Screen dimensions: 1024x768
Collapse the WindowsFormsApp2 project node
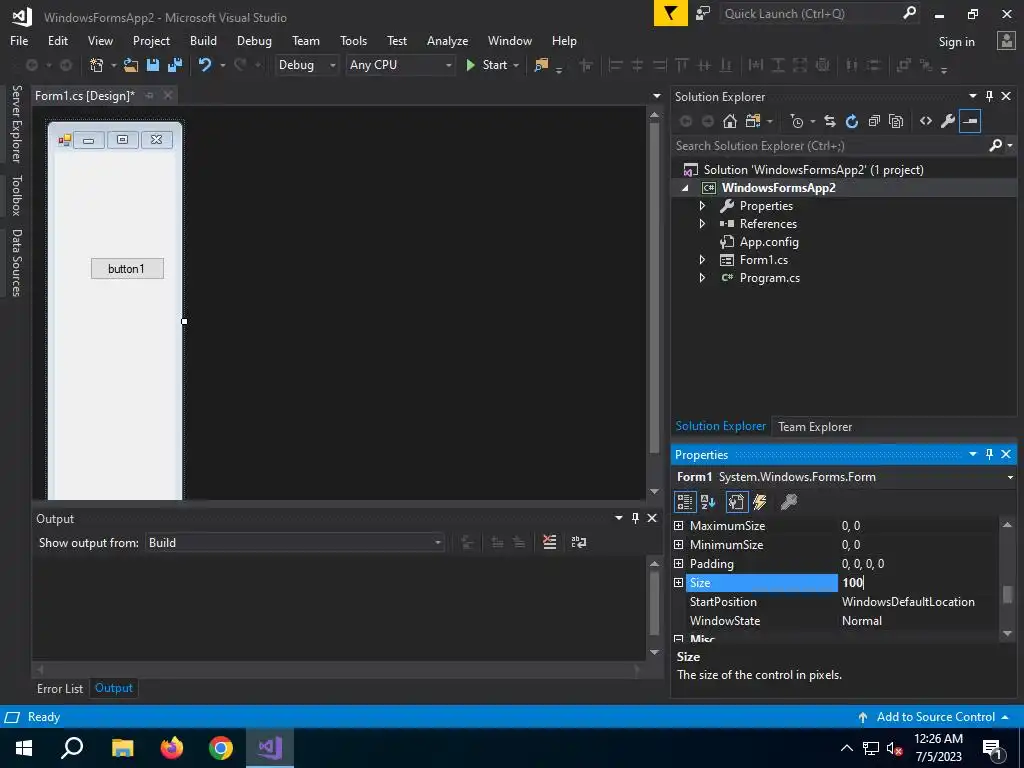685,188
